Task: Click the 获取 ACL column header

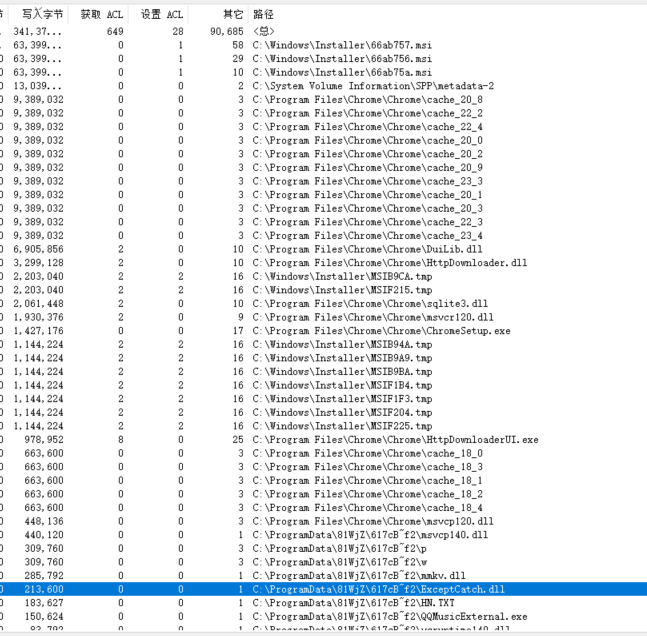Action: [x=102, y=15]
